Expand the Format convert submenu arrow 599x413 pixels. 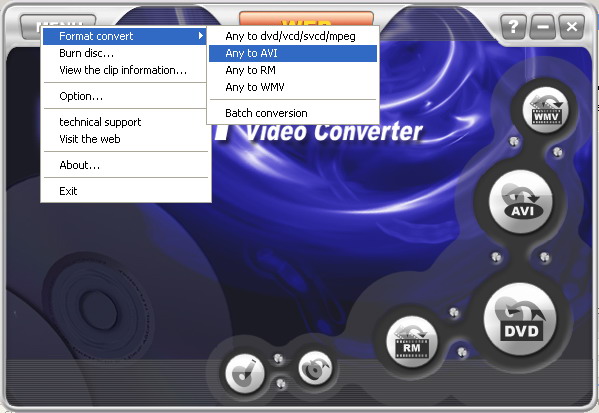point(201,36)
